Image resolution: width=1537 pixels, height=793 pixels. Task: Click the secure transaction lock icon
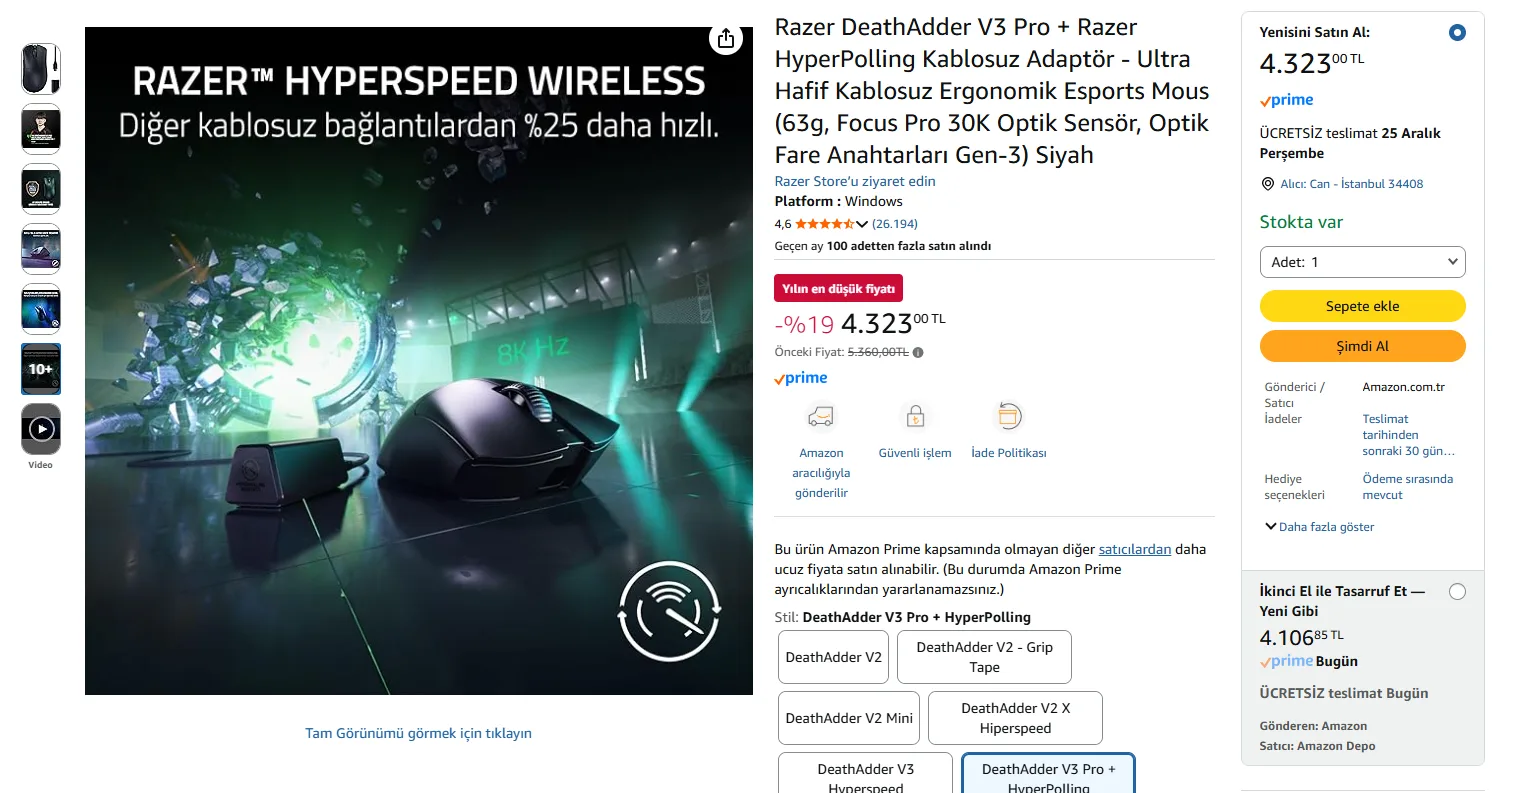915,416
